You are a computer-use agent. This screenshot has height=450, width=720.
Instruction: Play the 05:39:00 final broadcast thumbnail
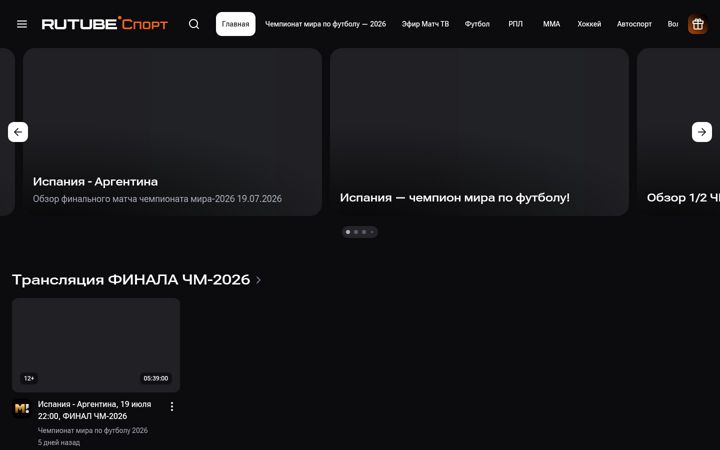[x=96, y=345]
